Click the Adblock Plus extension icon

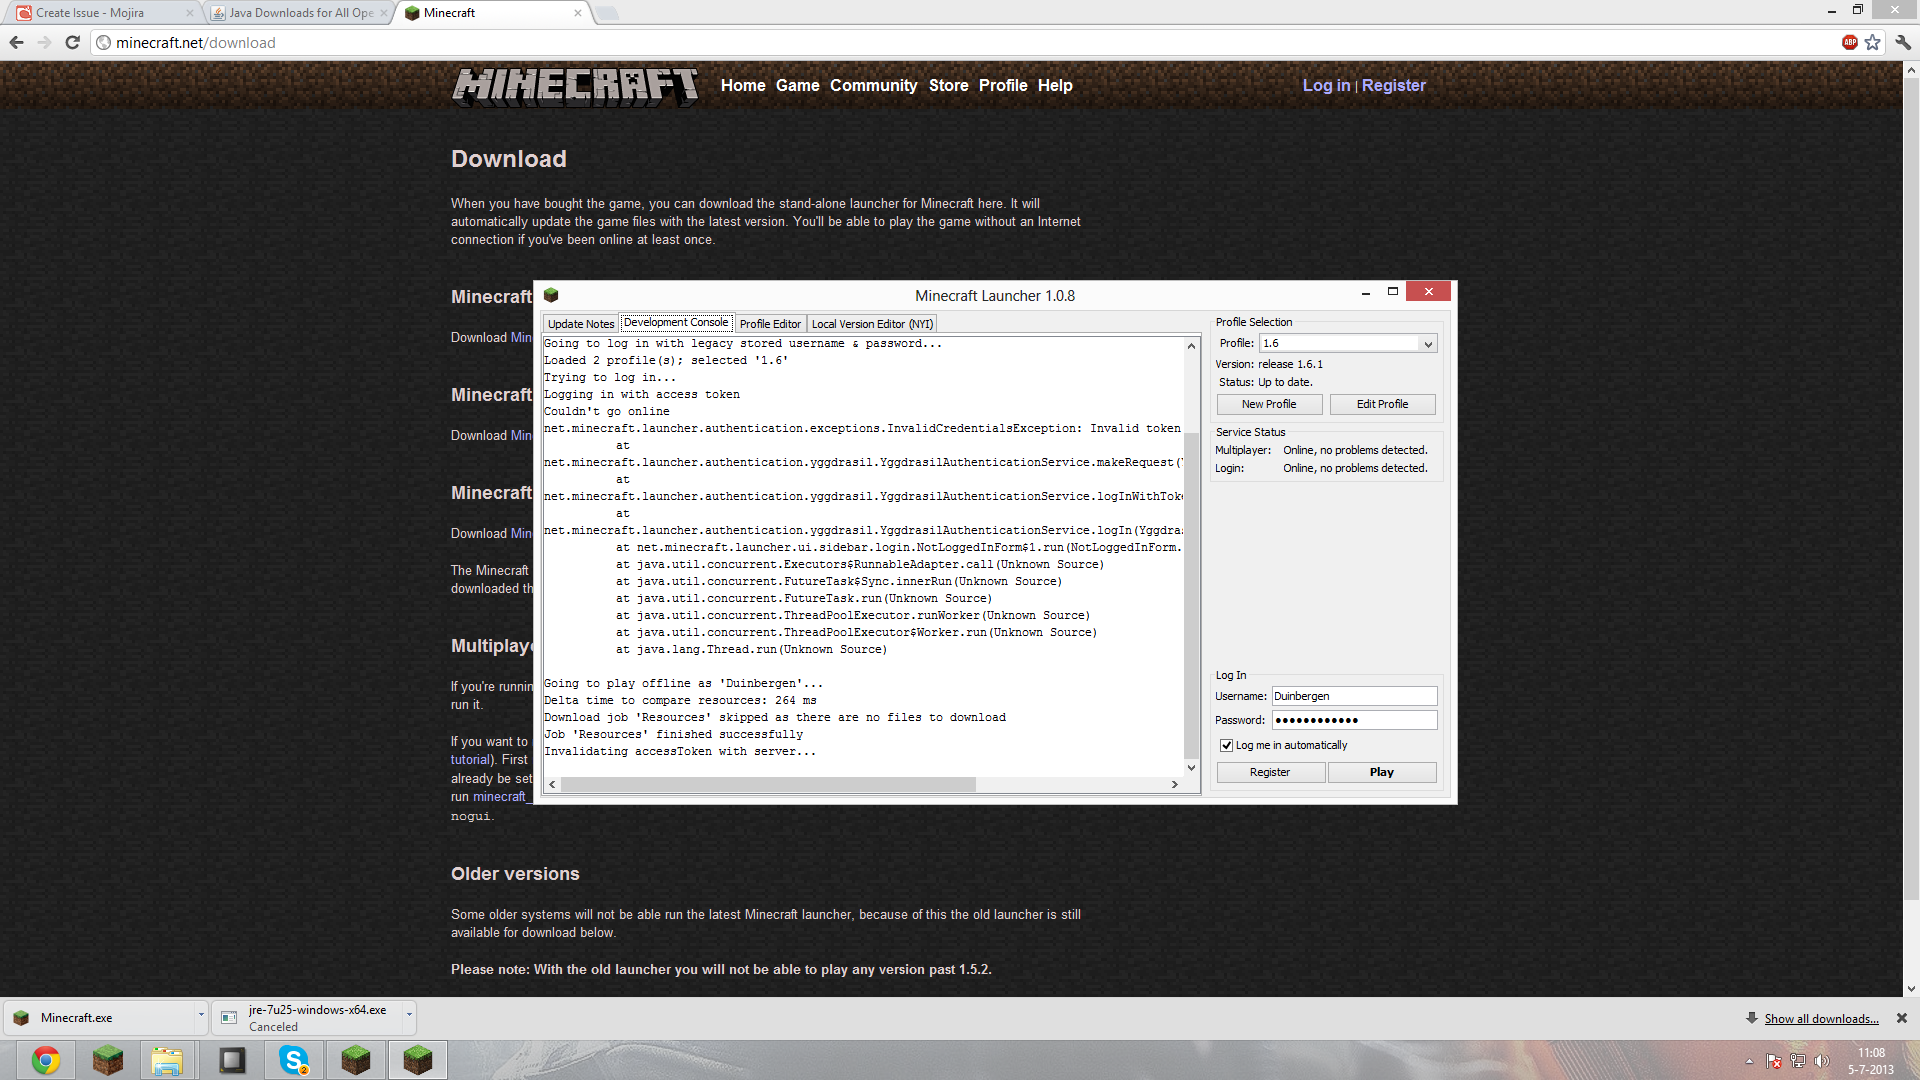pos(1849,42)
